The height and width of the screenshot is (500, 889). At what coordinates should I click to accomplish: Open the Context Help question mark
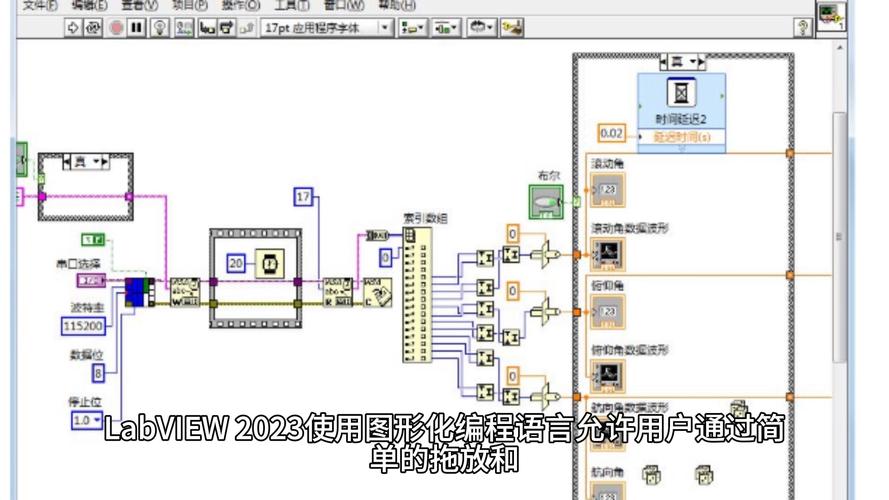(803, 27)
